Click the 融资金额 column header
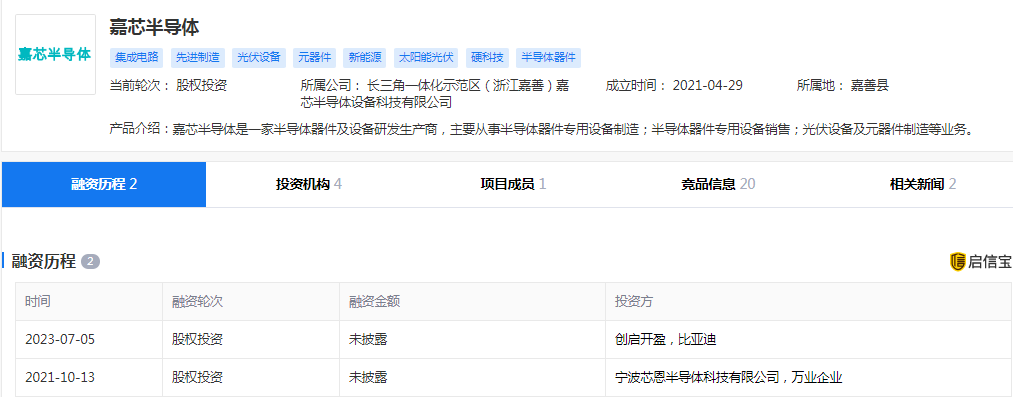Image resolution: width=1013 pixels, height=397 pixels. point(375,301)
